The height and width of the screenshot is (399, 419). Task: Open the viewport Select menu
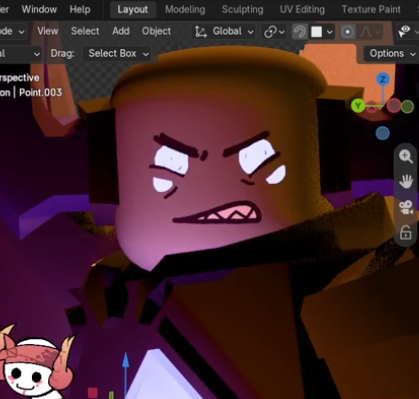tap(85, 31)
